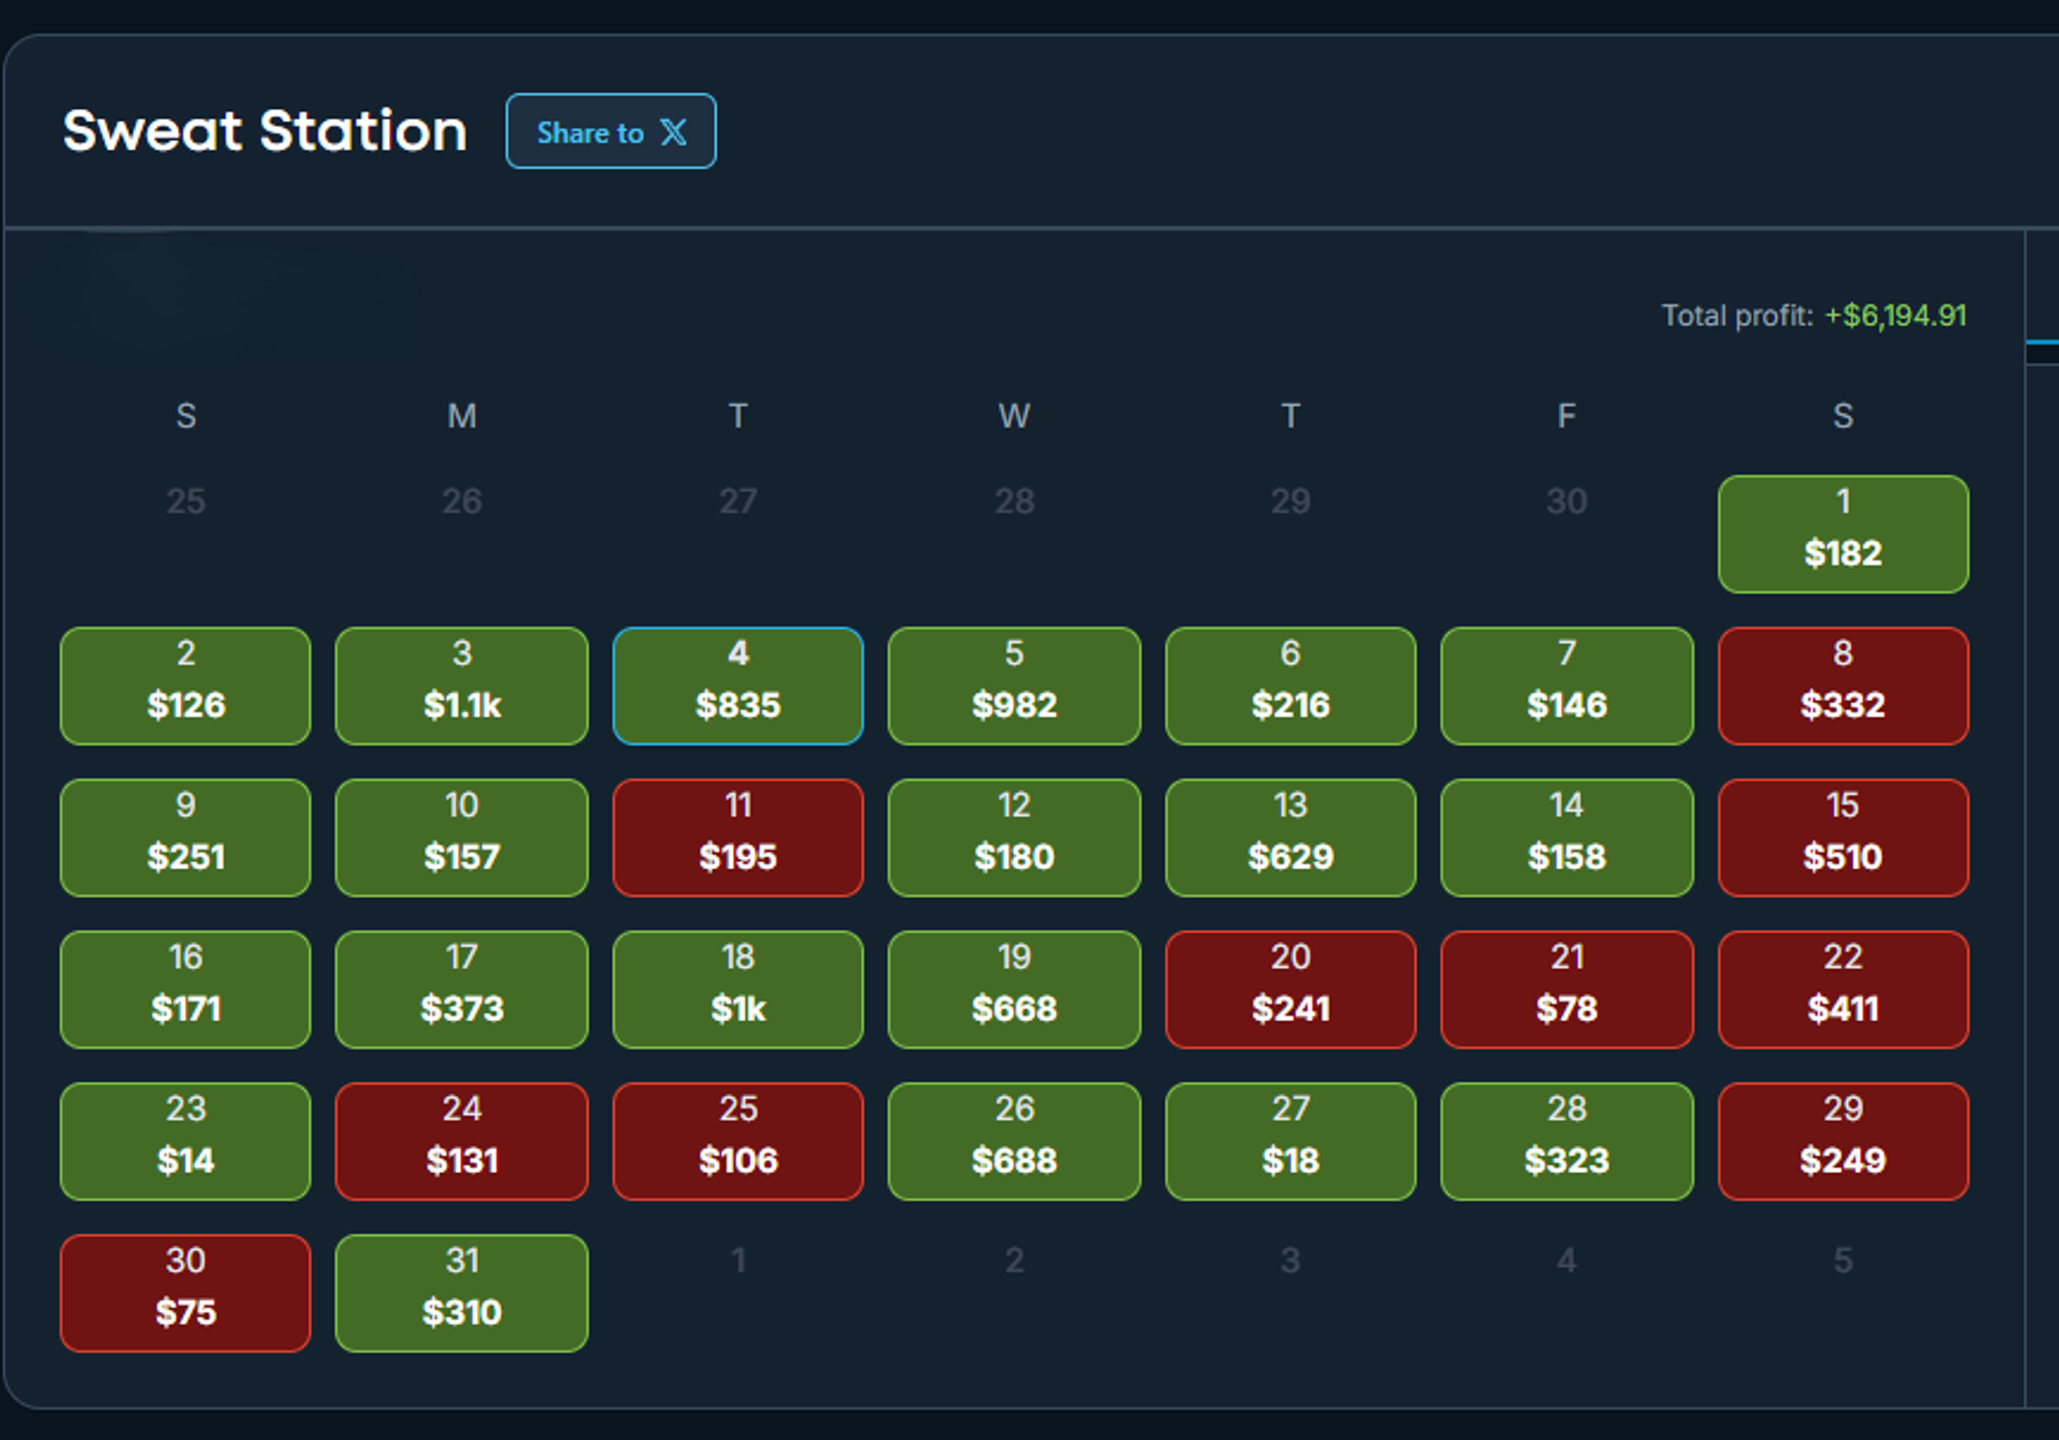Click day 16 with $171

(185, 990)
